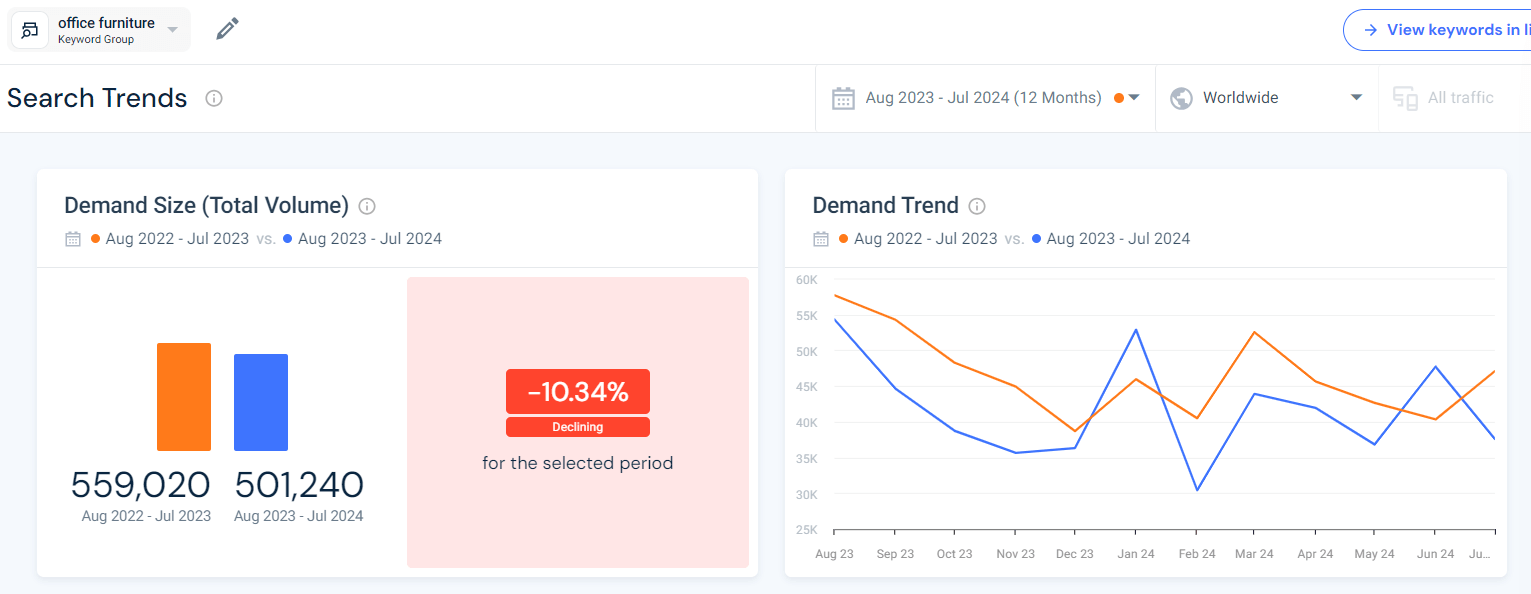
Task: Select the Search Trends heading
Action: [97, 98]
